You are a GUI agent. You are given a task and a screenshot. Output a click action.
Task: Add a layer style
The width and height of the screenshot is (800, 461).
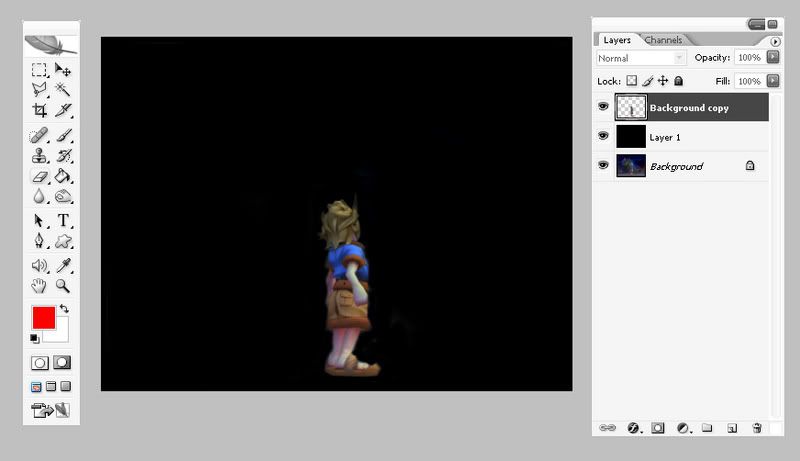633,428
